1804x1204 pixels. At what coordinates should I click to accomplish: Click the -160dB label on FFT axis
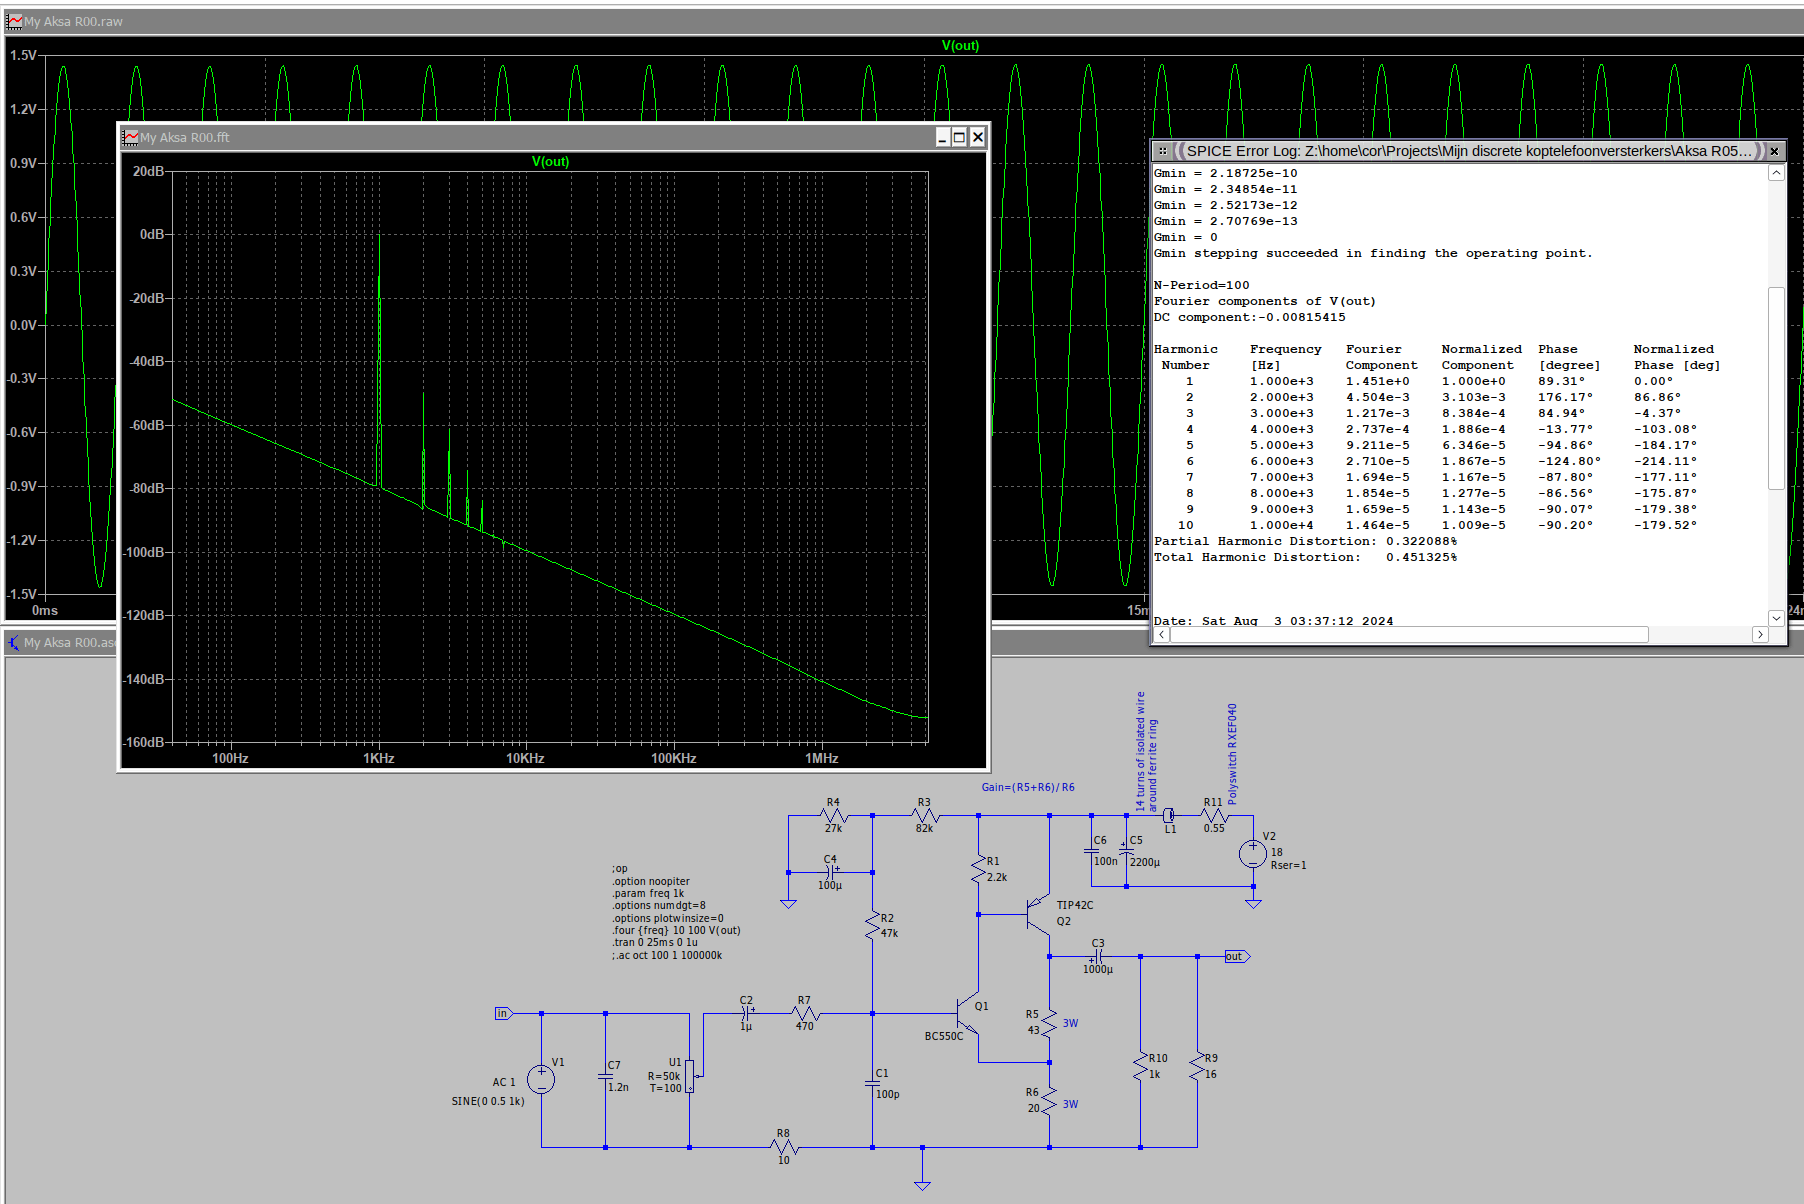[x=143, y=742]
